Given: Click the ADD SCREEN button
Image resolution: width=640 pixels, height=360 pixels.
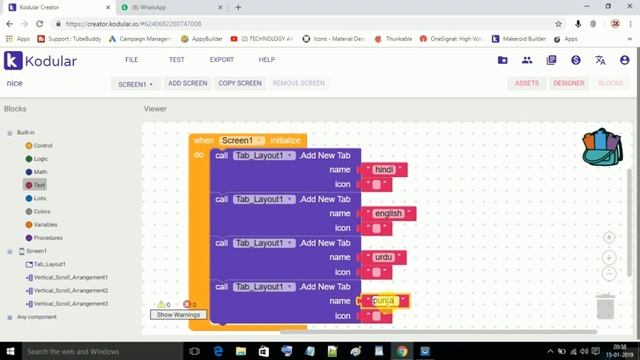Looking at the screenshot, I should coord(188,83).
